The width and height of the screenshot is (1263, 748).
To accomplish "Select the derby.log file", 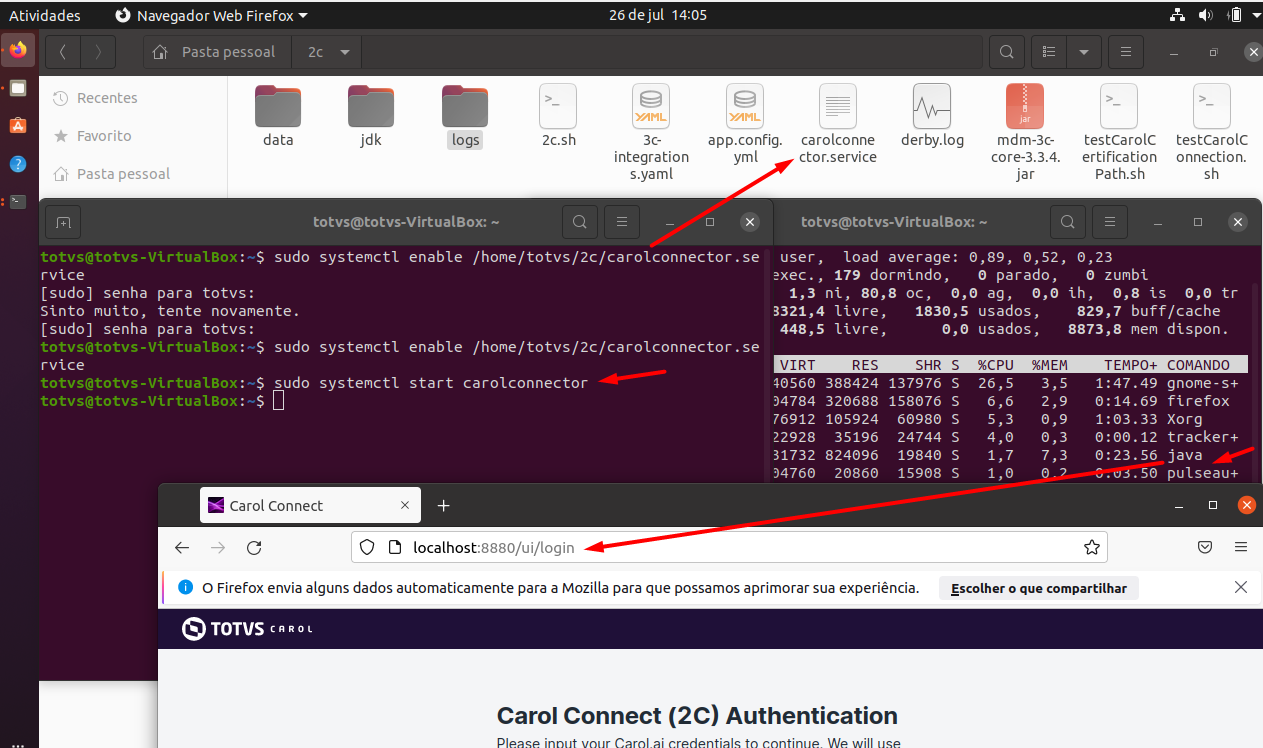I will pyautogui.click(x=932, y=116).
